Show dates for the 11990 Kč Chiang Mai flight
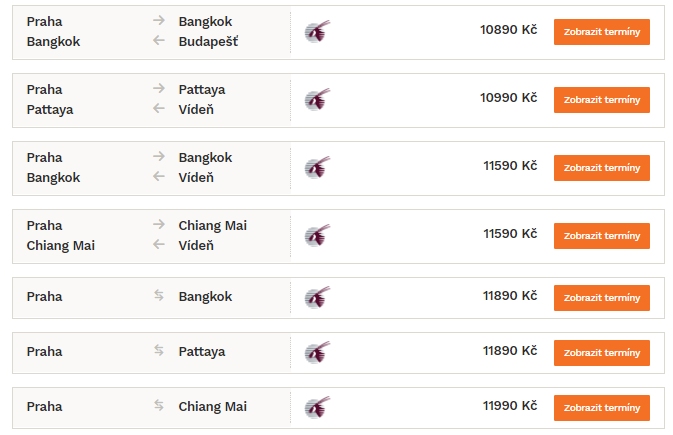Viewport: 673px width, 435px height. [x=602, y=408]
